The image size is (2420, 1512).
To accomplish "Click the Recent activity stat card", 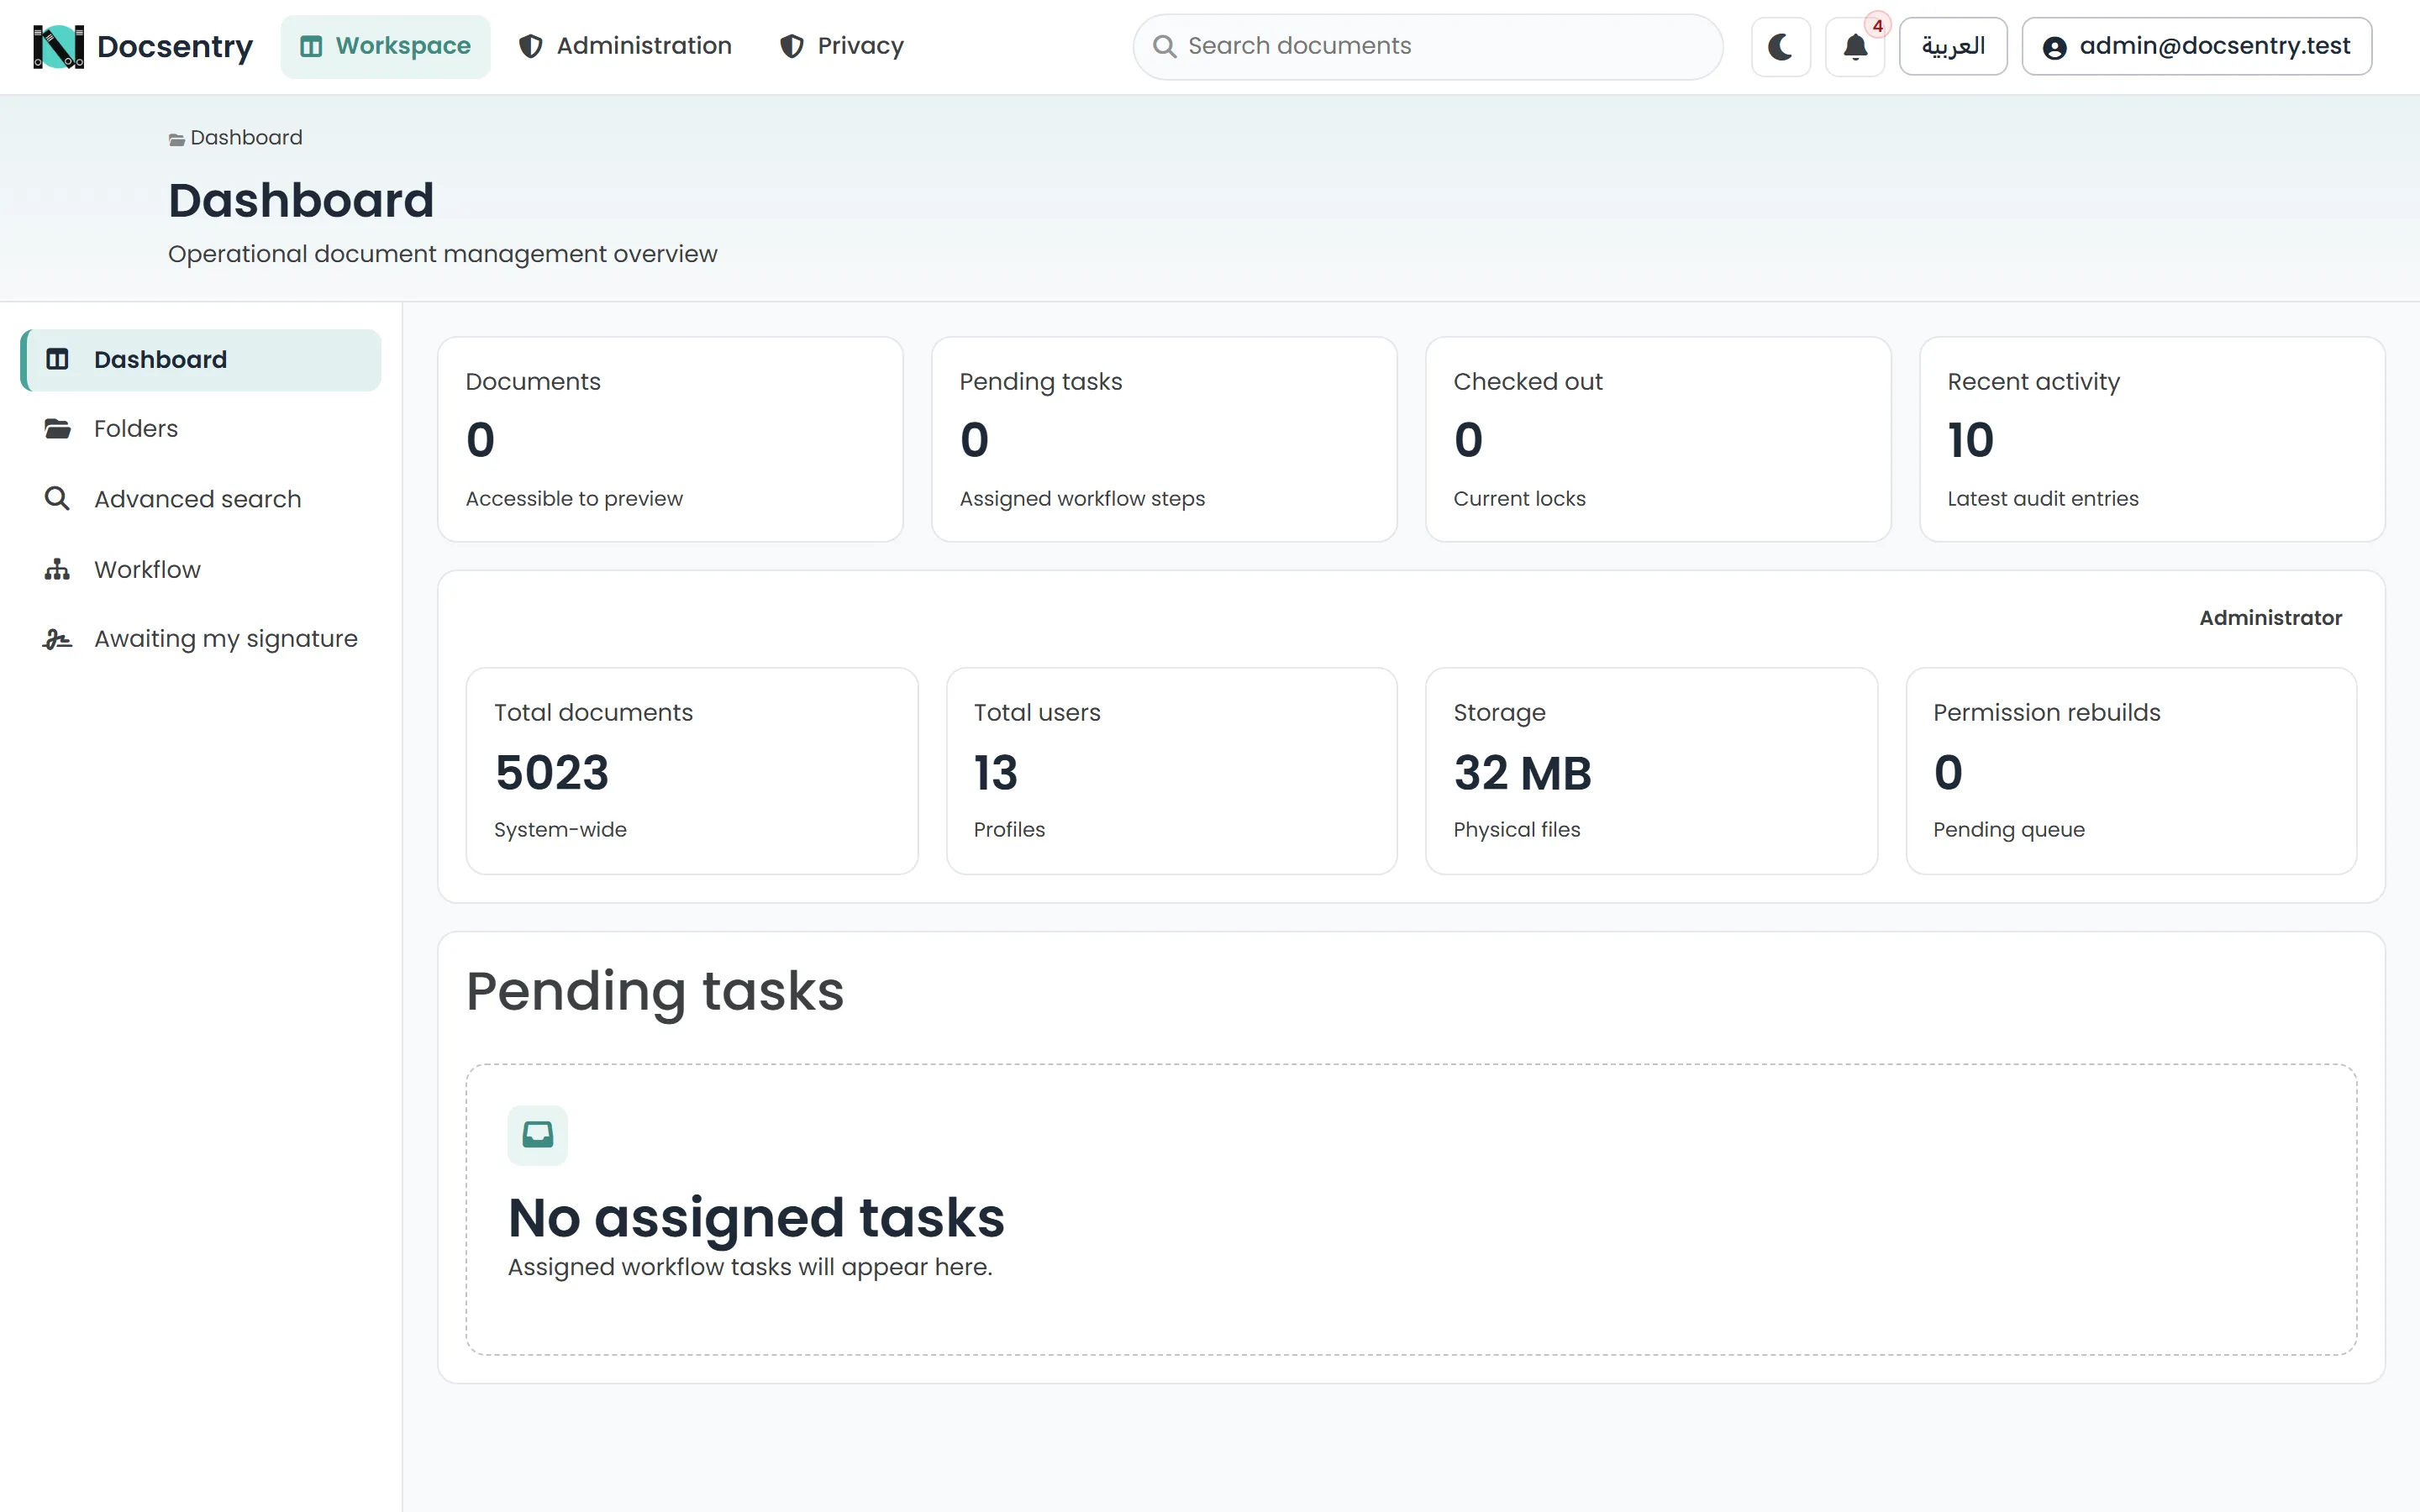I will (x=2152, y=439).
